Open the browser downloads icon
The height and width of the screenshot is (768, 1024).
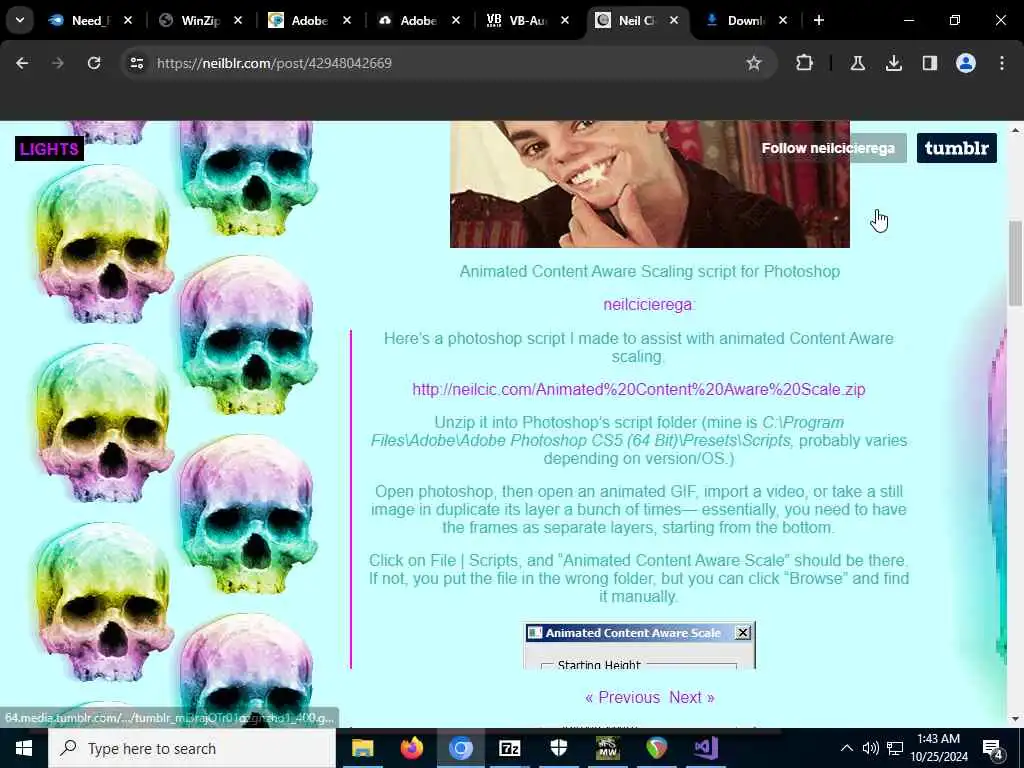893,63
